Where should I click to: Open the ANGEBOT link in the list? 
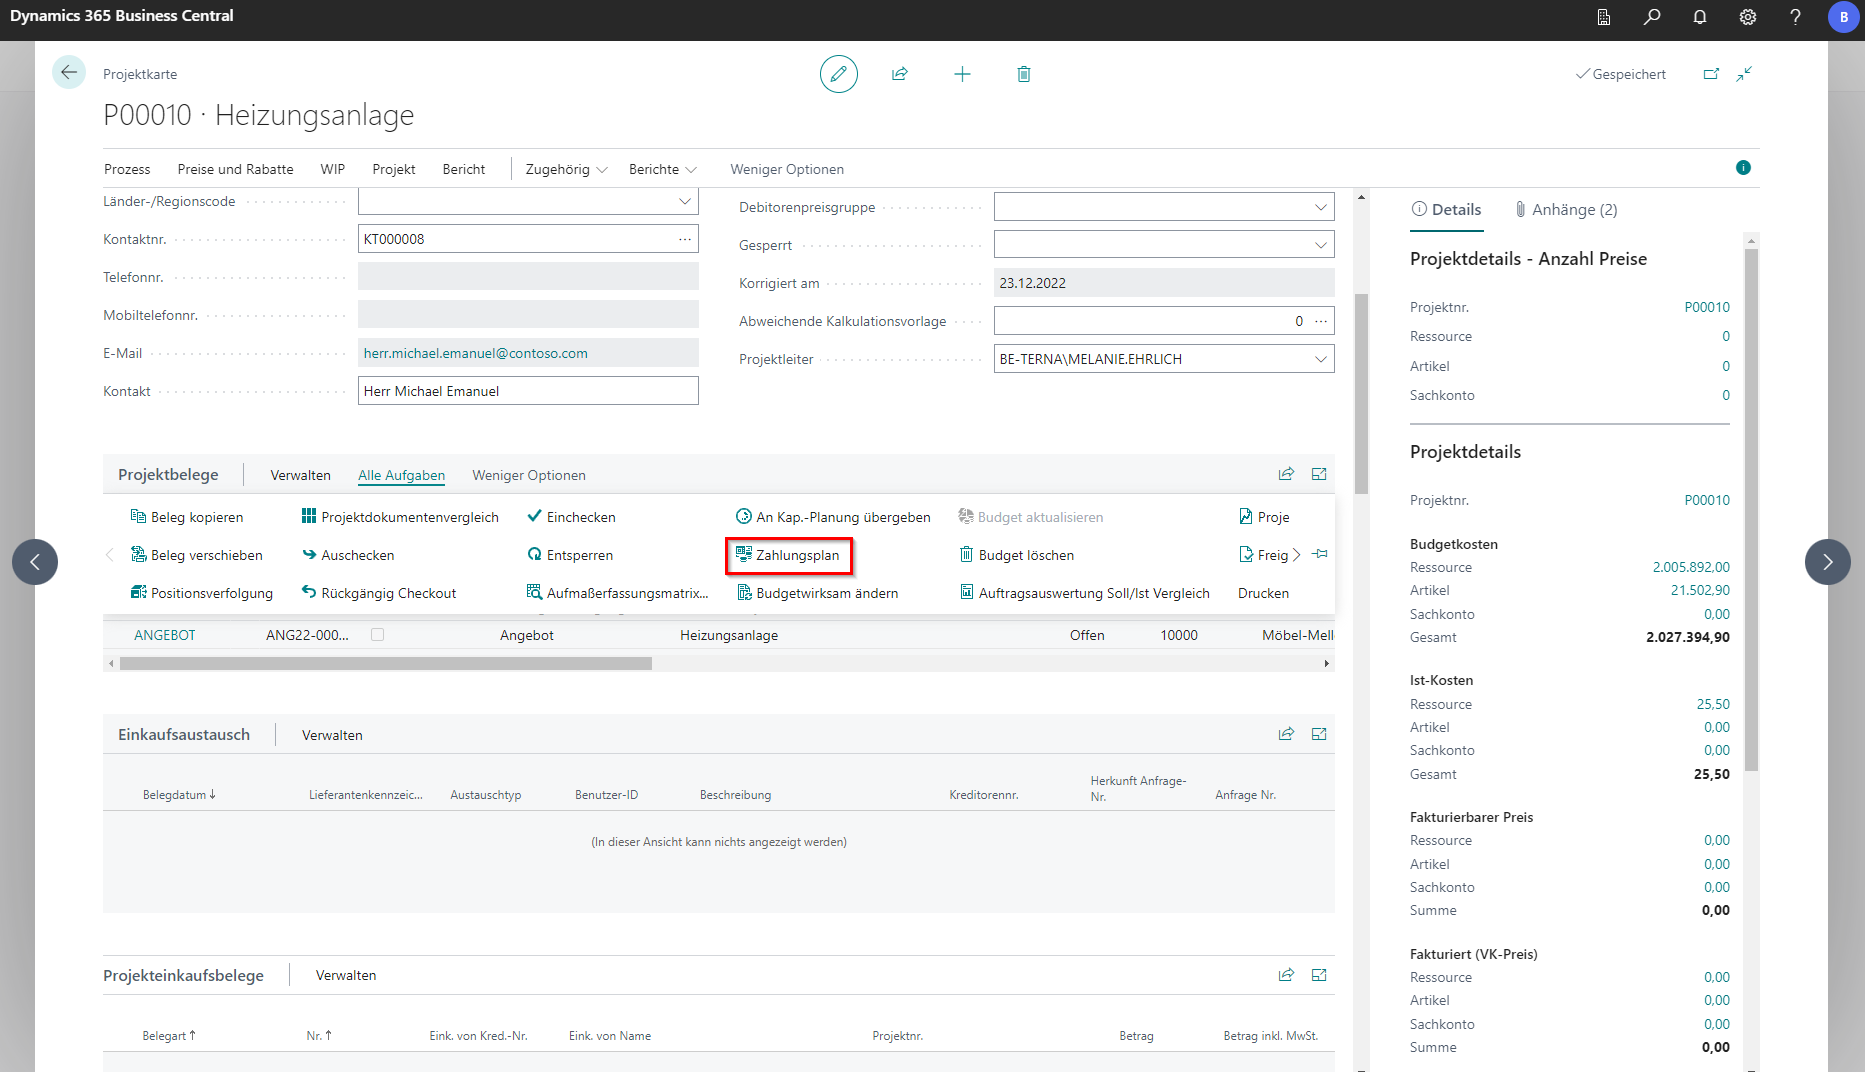click(165, 636)
